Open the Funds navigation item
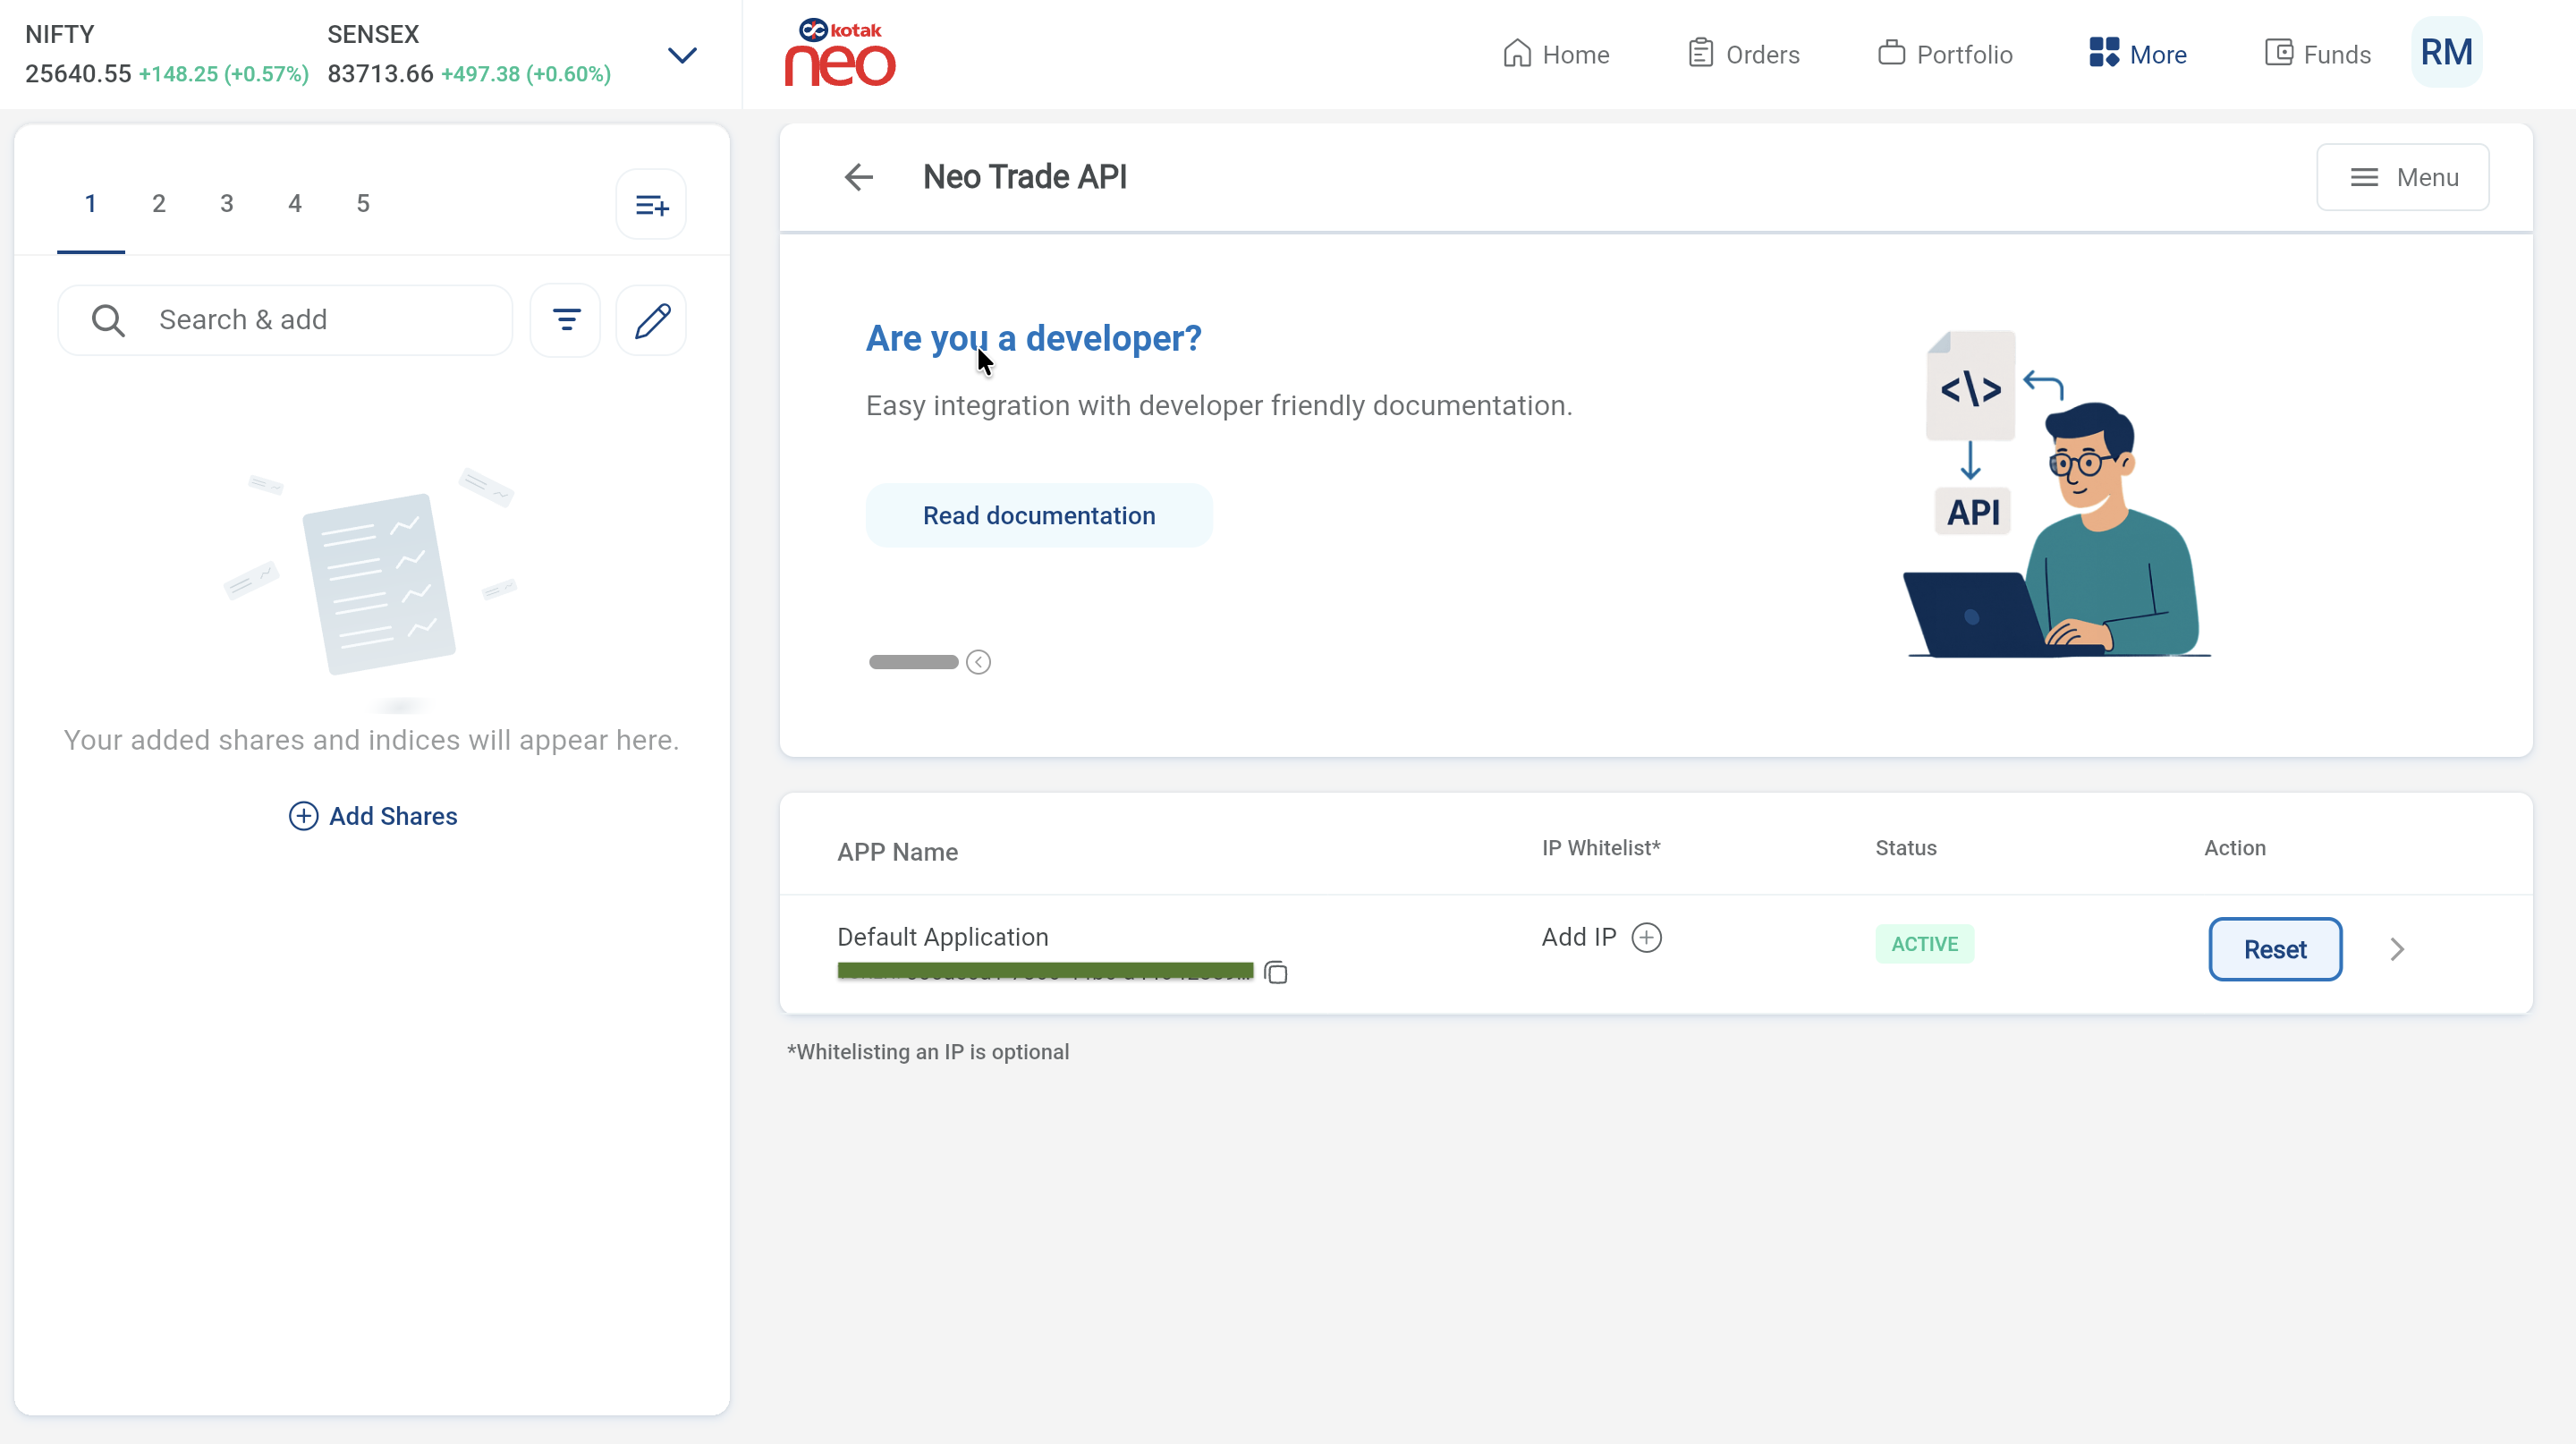This screenshot has width=2576, height=1444. 2317,54
